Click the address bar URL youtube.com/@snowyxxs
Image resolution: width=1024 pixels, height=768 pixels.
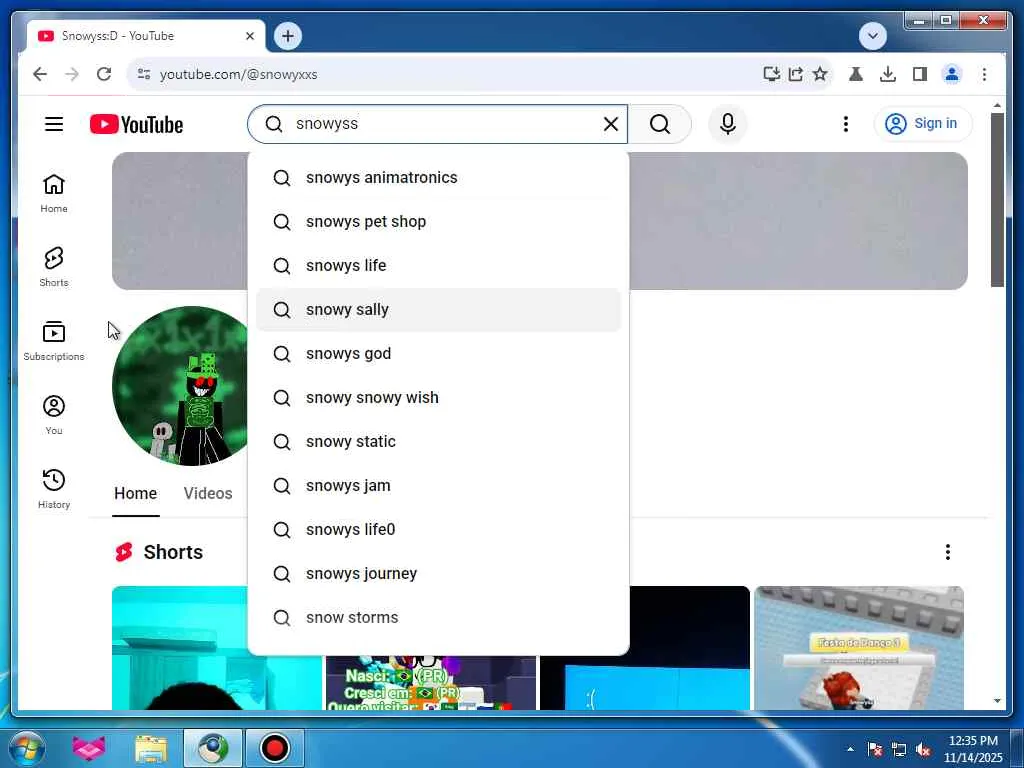[x=238, y=74]
